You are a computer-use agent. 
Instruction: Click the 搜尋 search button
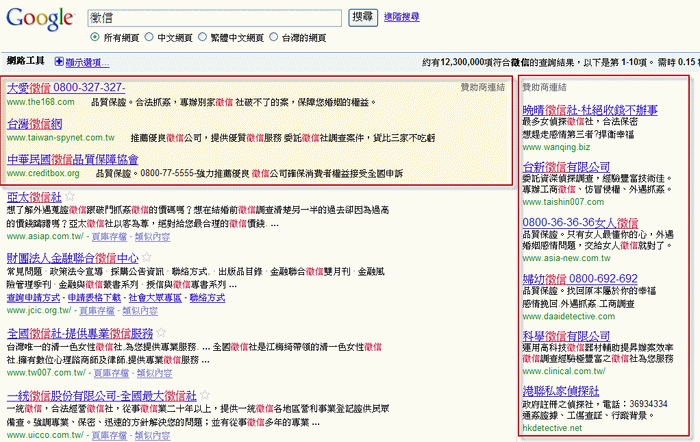pyautogui.click(x=362, y=17)
